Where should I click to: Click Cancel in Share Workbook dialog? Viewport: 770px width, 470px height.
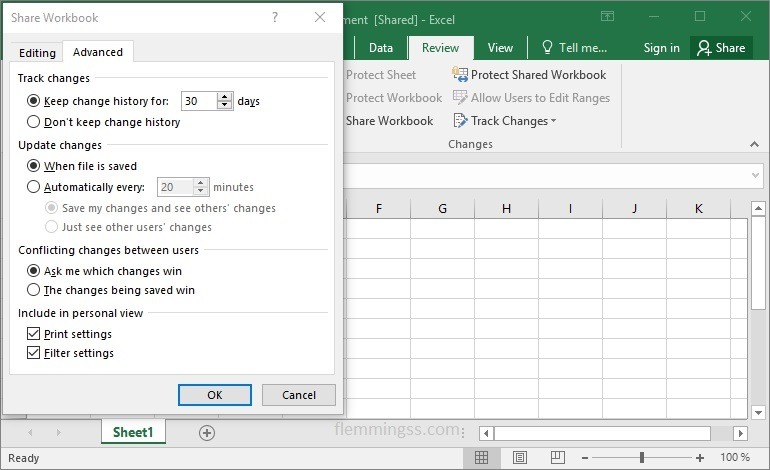pyautogui.click(x=299, y=395)
